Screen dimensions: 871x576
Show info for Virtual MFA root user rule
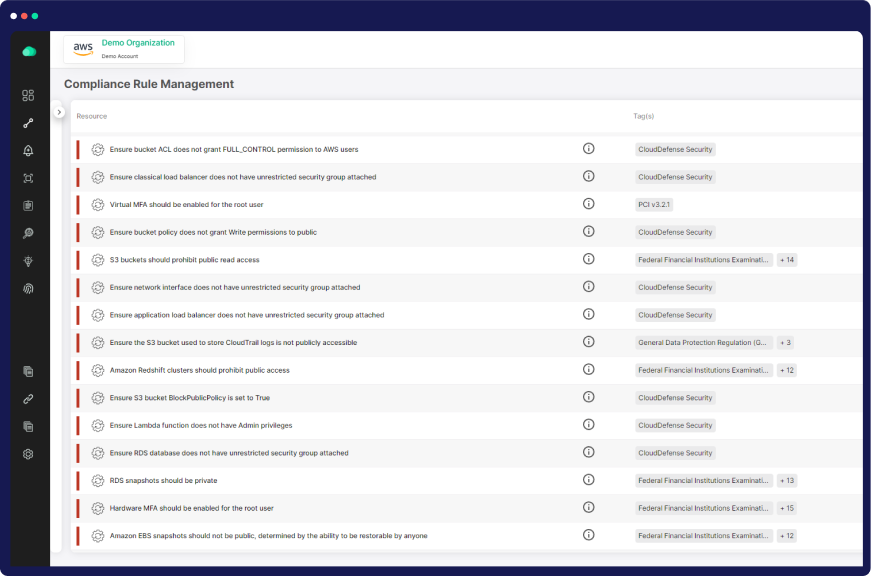pos(588,204)
